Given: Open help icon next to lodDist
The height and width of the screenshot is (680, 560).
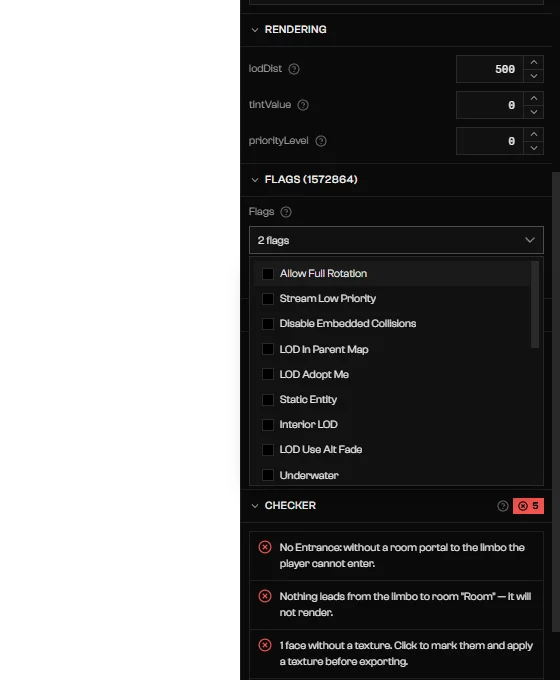Looking at the screenshot, I should [294, 69].
